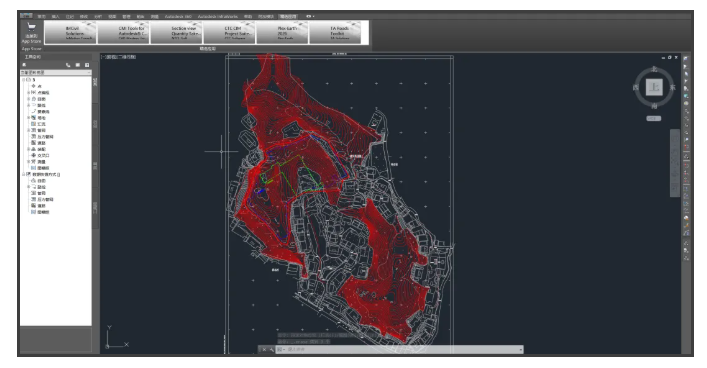Select the 要素线 (Feature Lines) tree item
Image resolution: width=707 pixels, height=368 pixels.
43,111
